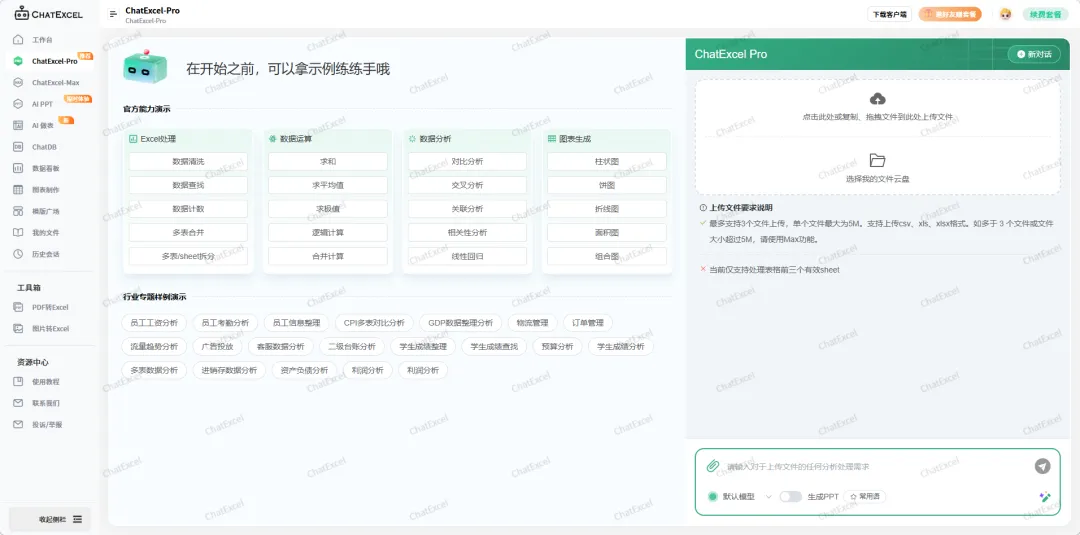Image resolution: width=1080 pixels, height=535 pixels.
Task: Click the 常用语 button
Action: [x=865, y=496]
